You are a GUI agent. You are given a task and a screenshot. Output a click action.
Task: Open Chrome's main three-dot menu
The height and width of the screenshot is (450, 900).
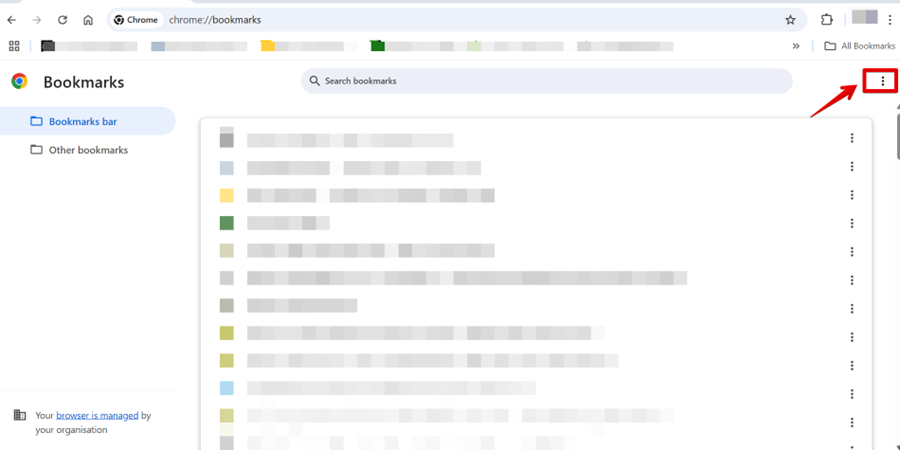[890, 20]
